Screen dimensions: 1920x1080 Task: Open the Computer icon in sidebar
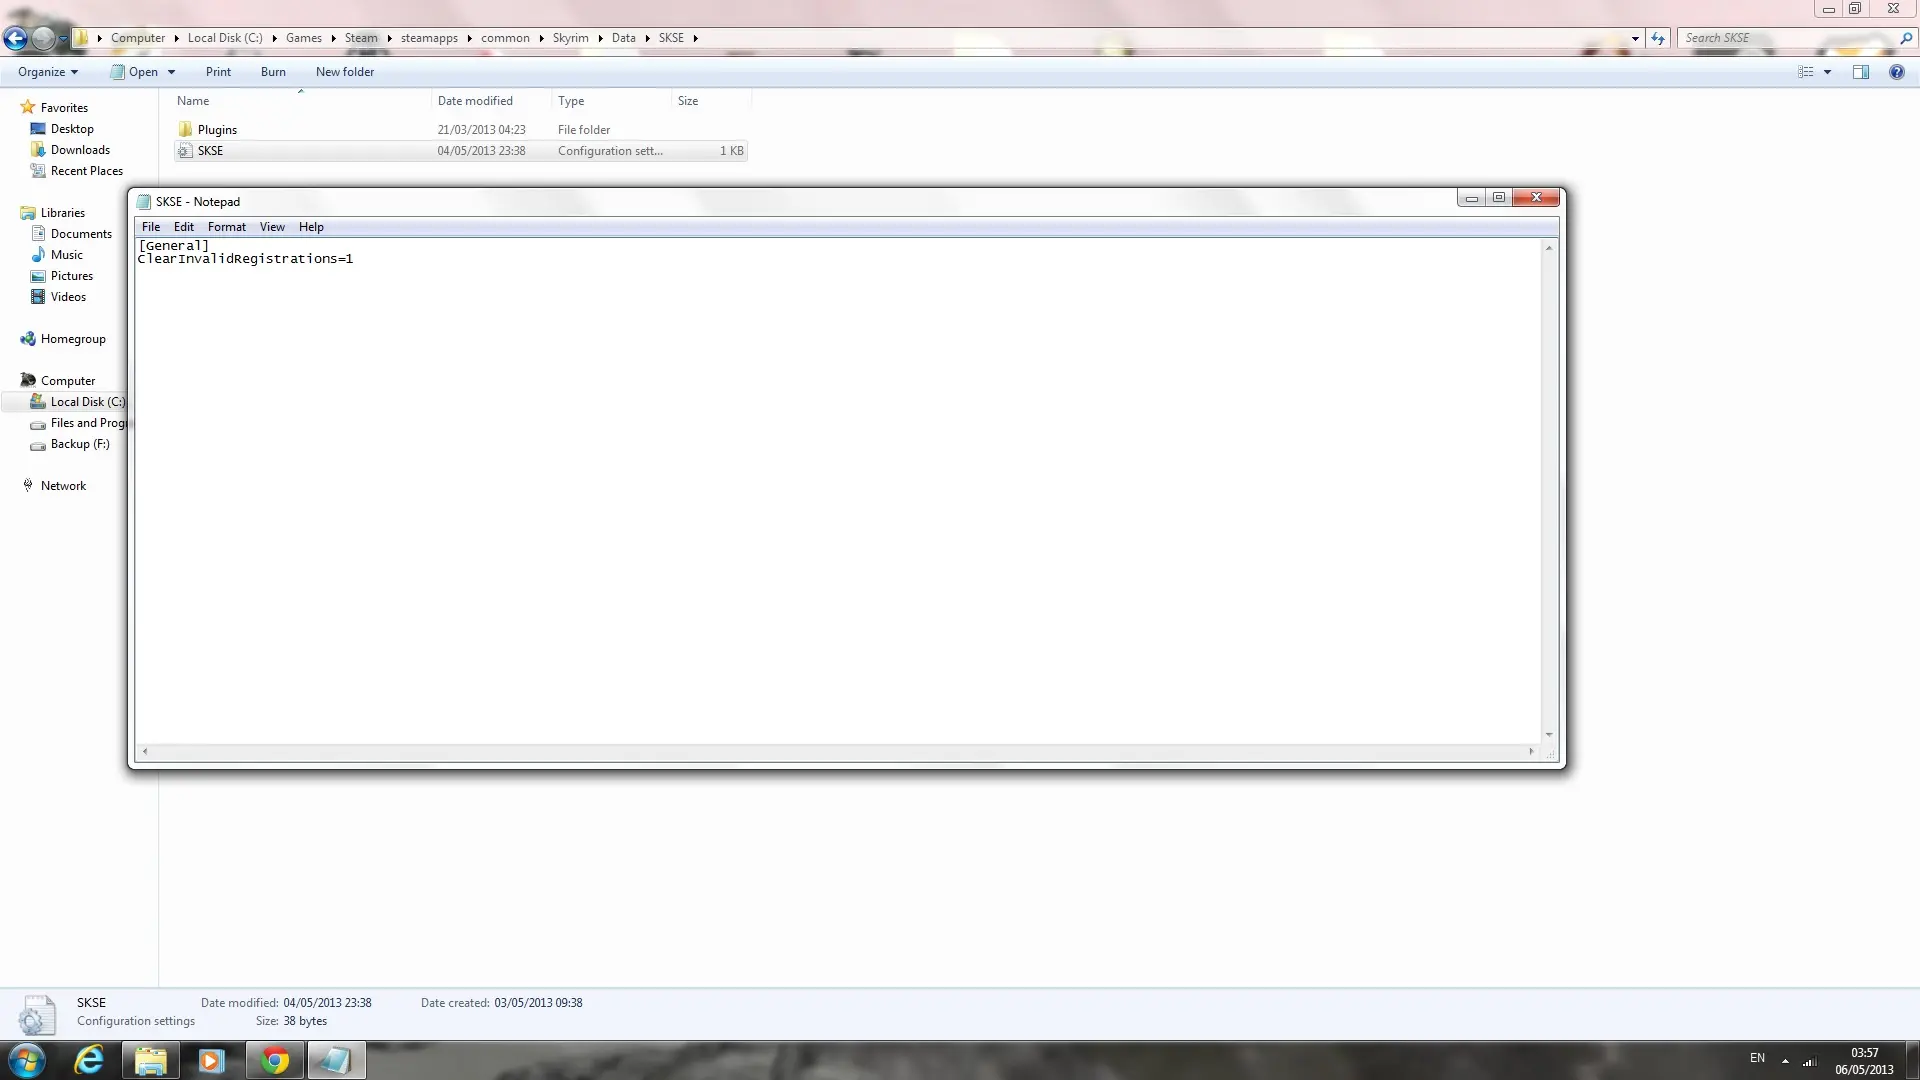(67, 380)
